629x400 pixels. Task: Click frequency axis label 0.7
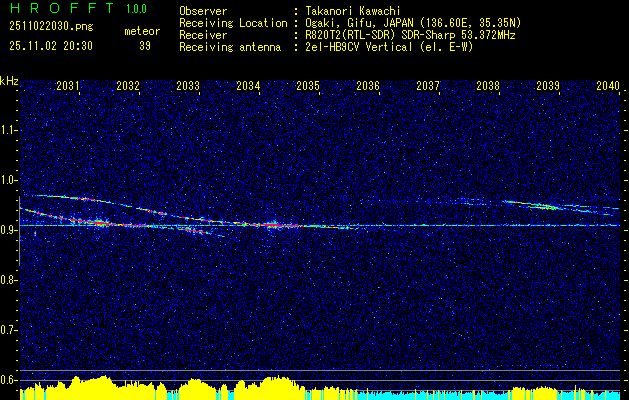[x=9, y=330]
